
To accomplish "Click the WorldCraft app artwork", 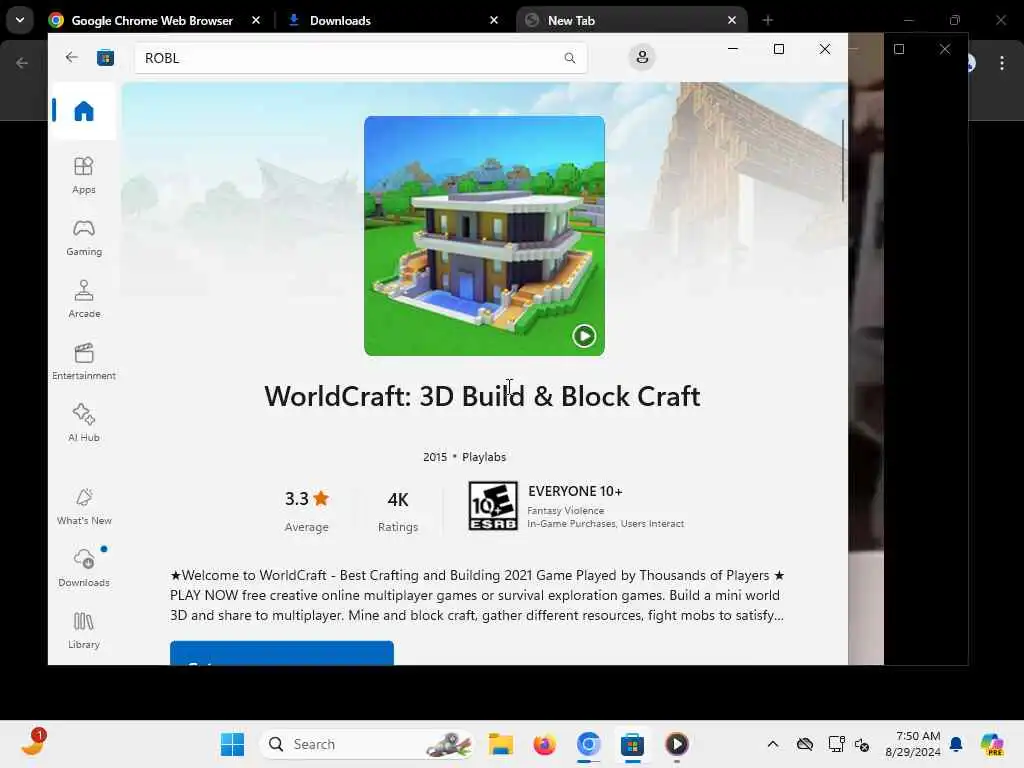I will pos(484,236).
